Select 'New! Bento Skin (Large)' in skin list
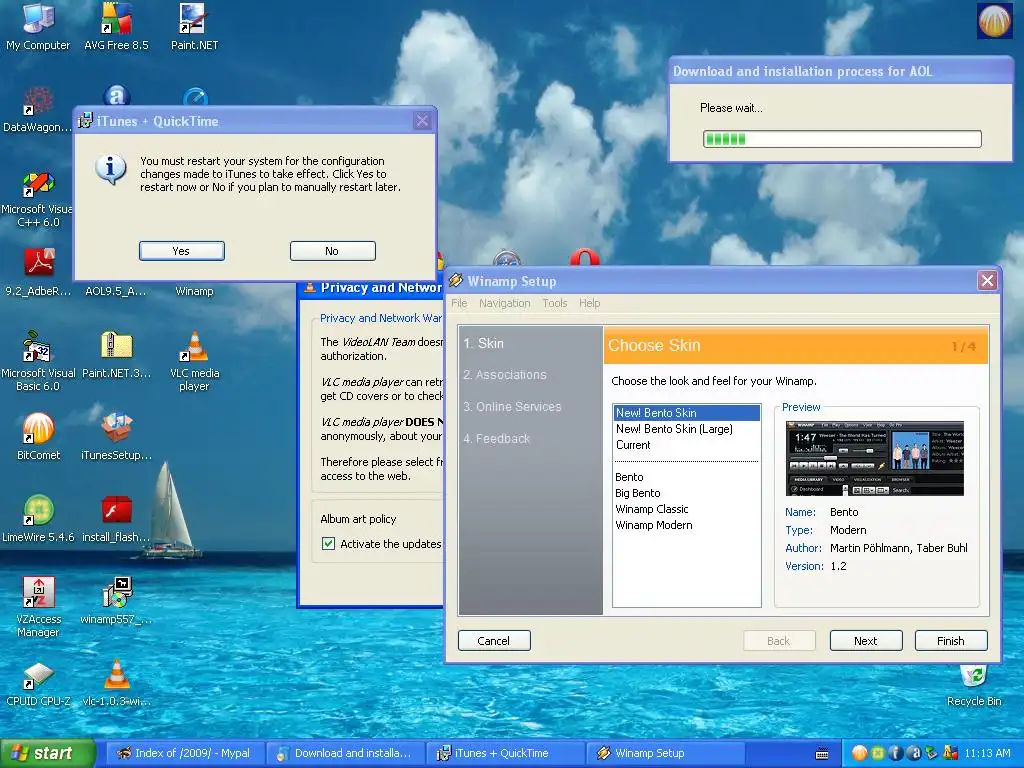1024x768 pixels. [x=686, y=429]
